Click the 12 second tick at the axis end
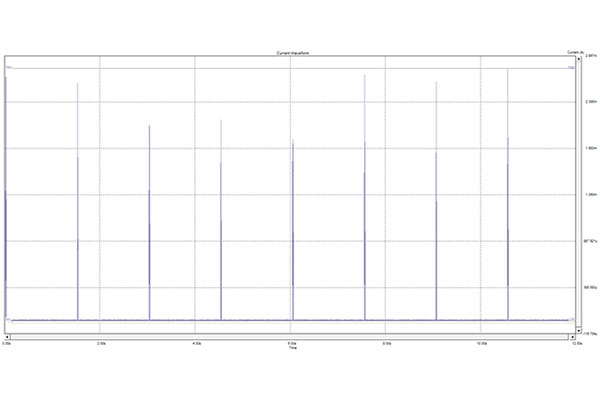 click(576, 343)
